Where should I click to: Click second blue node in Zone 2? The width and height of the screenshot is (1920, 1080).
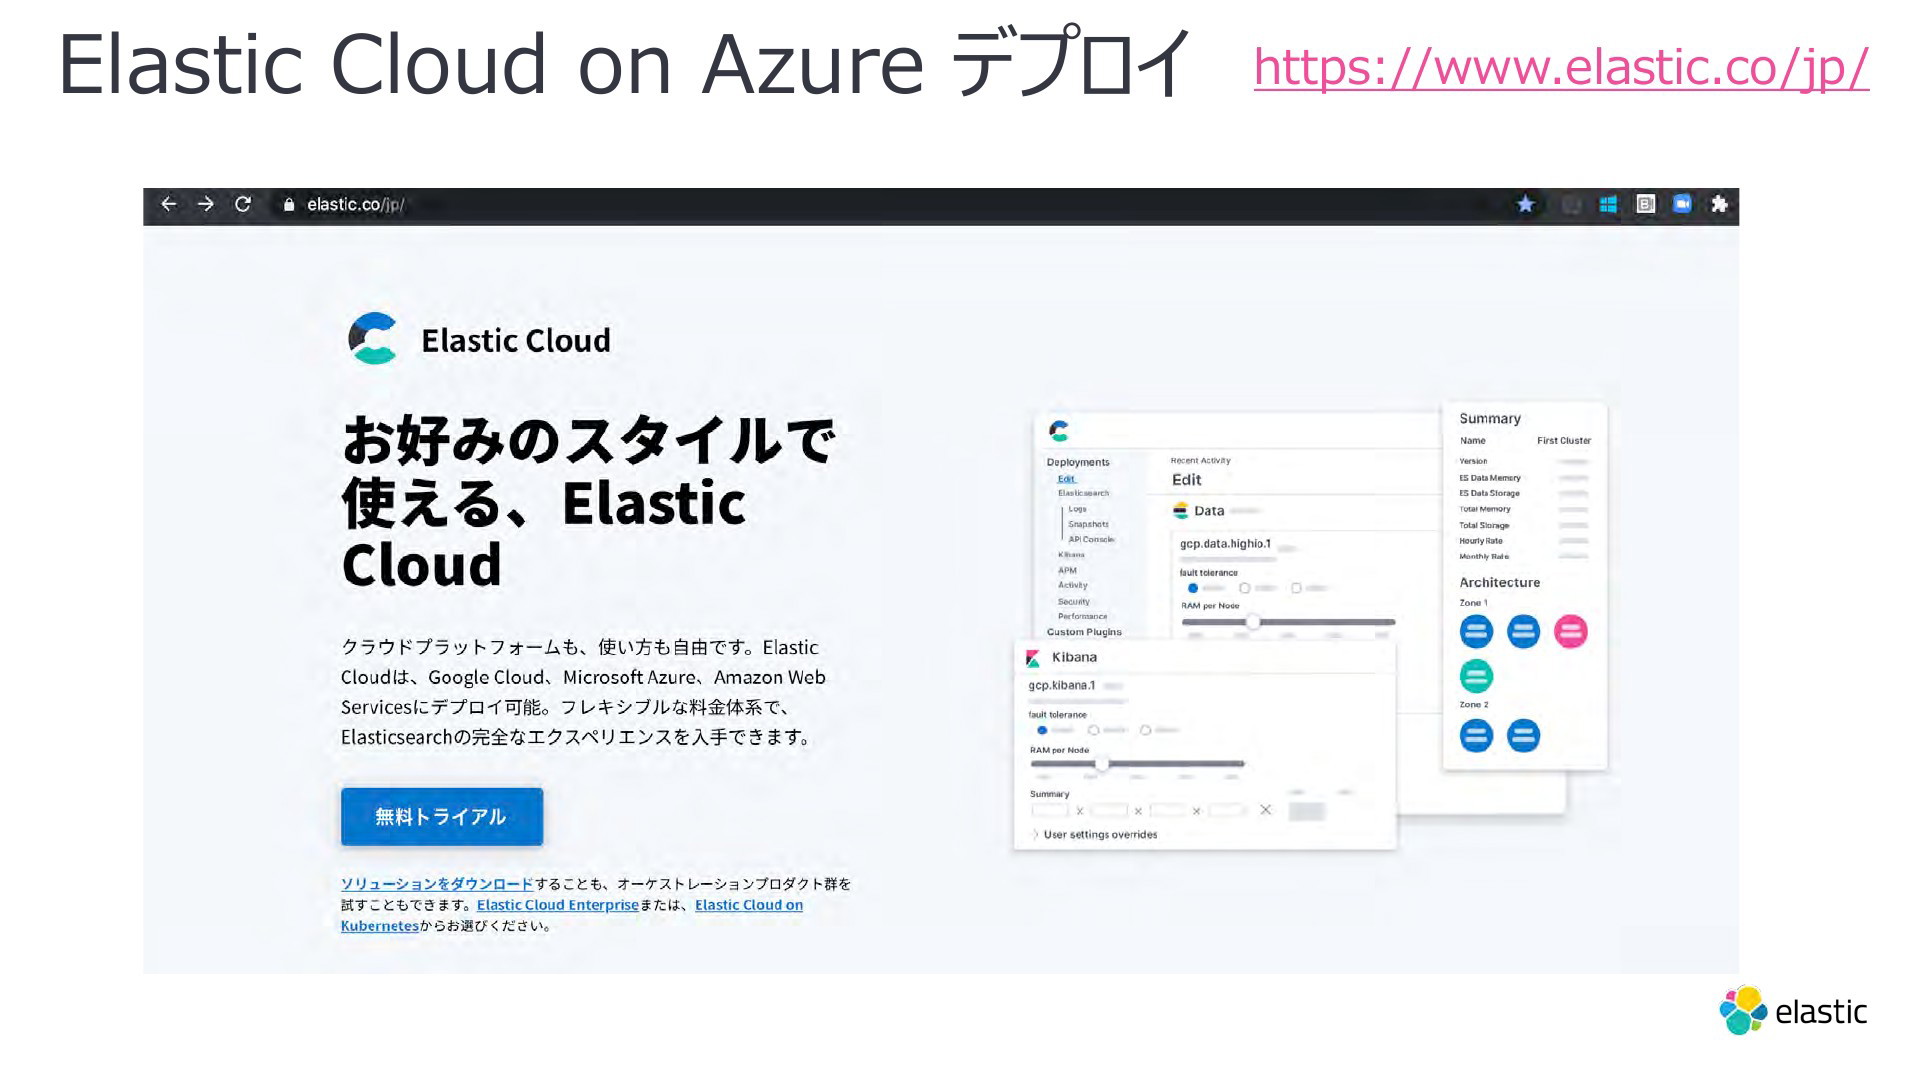pyautogui.click(x=1523, y=736)
